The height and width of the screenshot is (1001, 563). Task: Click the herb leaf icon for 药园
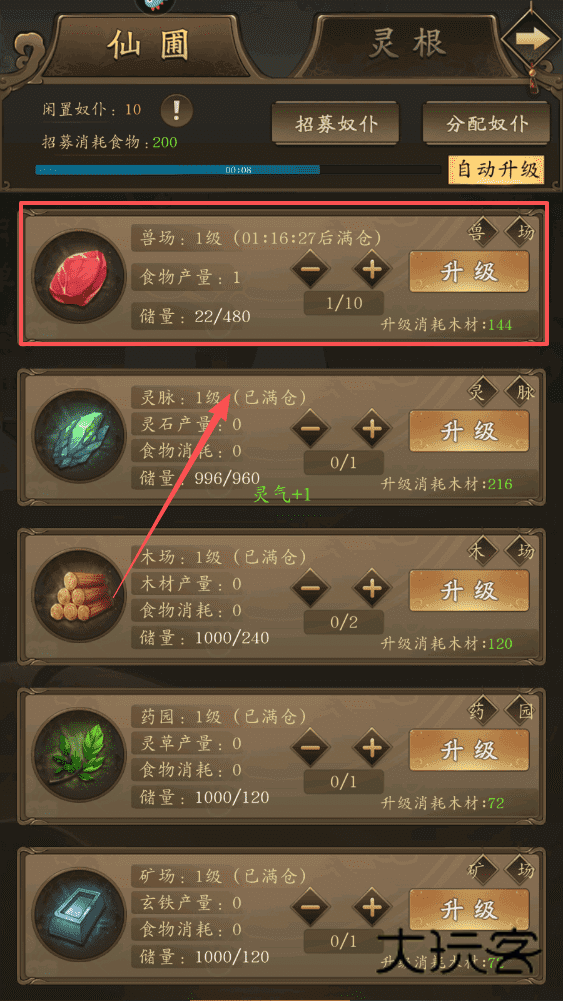point(79,755)
